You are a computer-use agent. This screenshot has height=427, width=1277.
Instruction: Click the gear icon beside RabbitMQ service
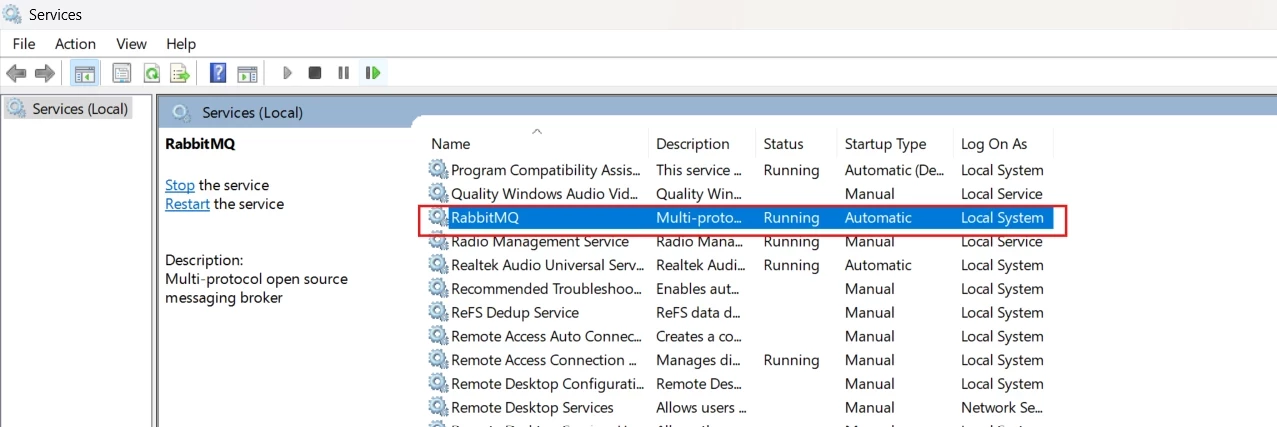(x=438, y=217)
